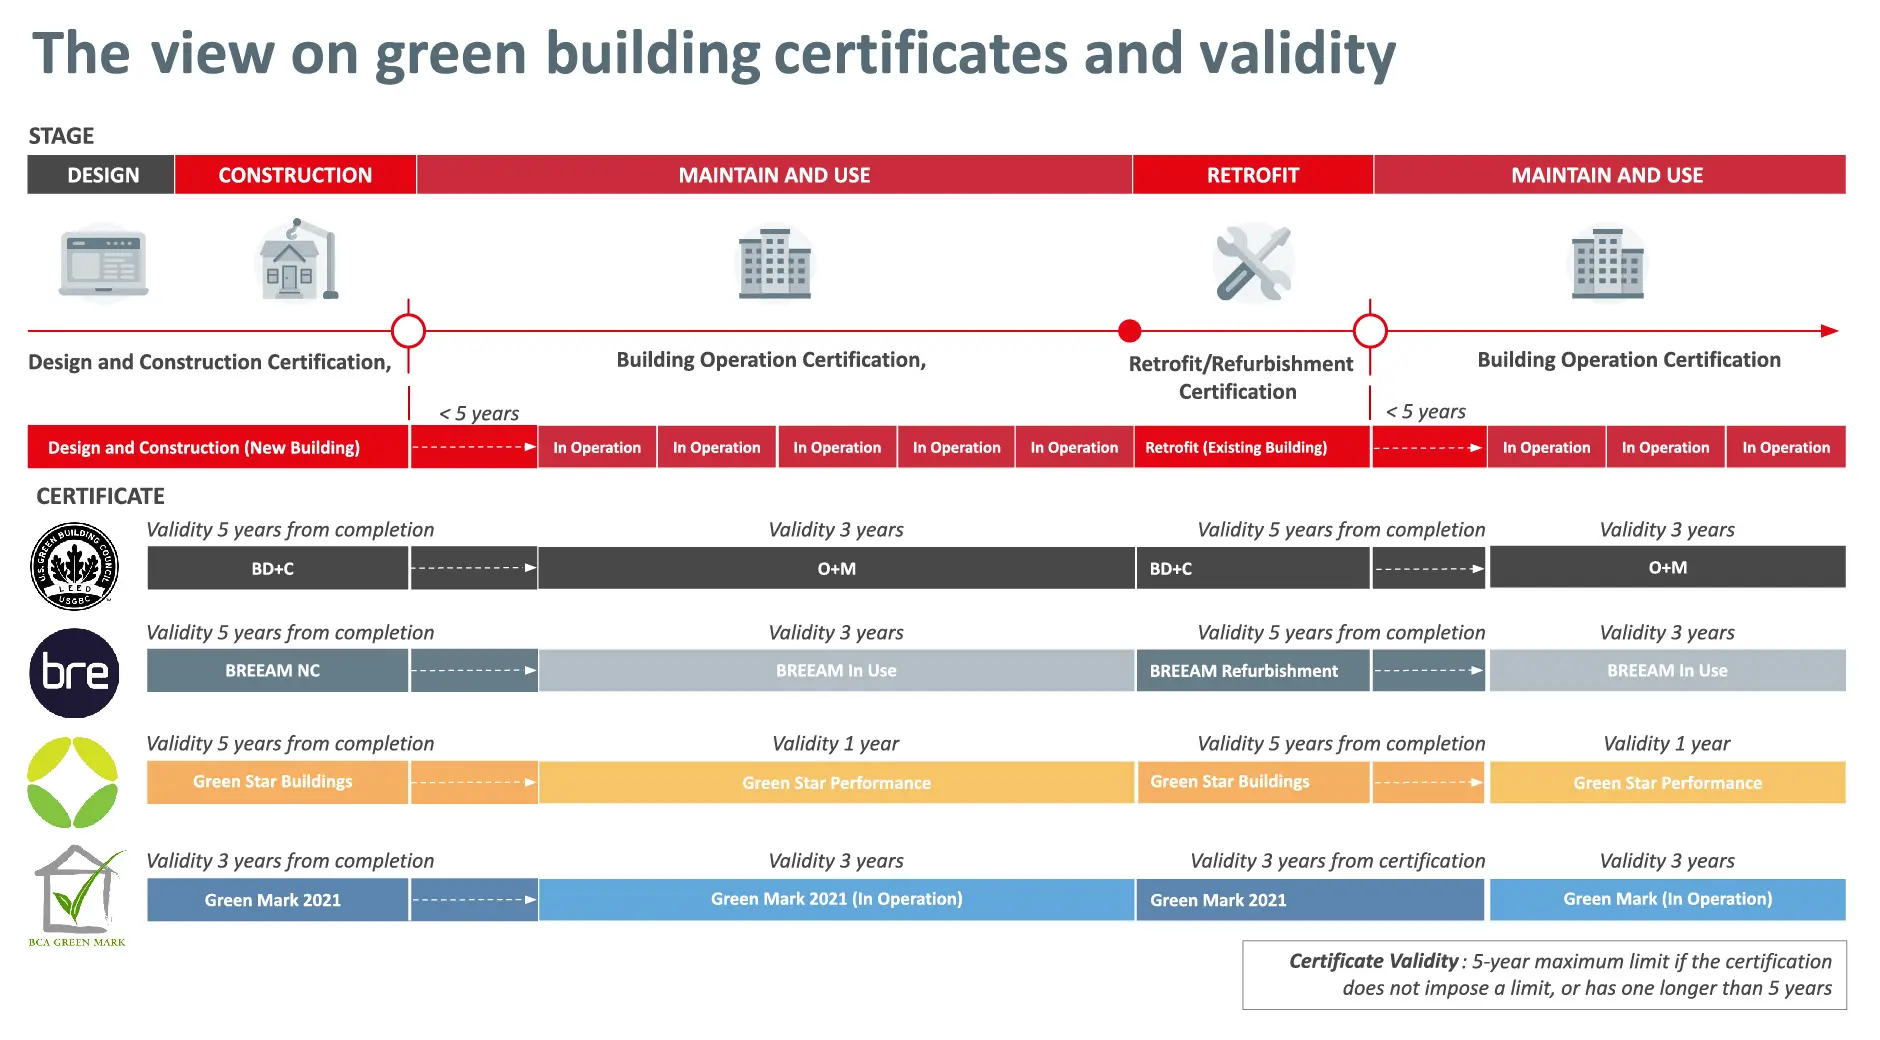Click the BCA Green Mark house logo
The height and width of the screenshot is (1040, 1880).
tap(78, 895)
